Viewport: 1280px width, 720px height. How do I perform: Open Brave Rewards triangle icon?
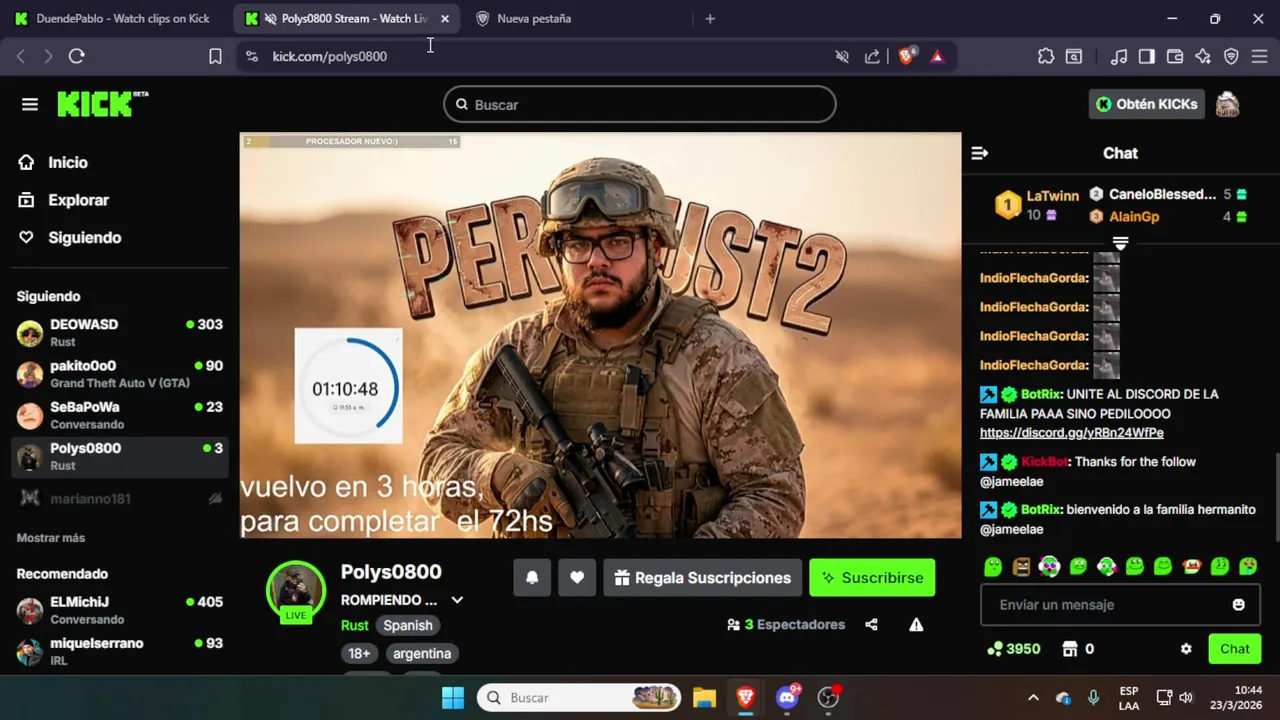(937, 56)
